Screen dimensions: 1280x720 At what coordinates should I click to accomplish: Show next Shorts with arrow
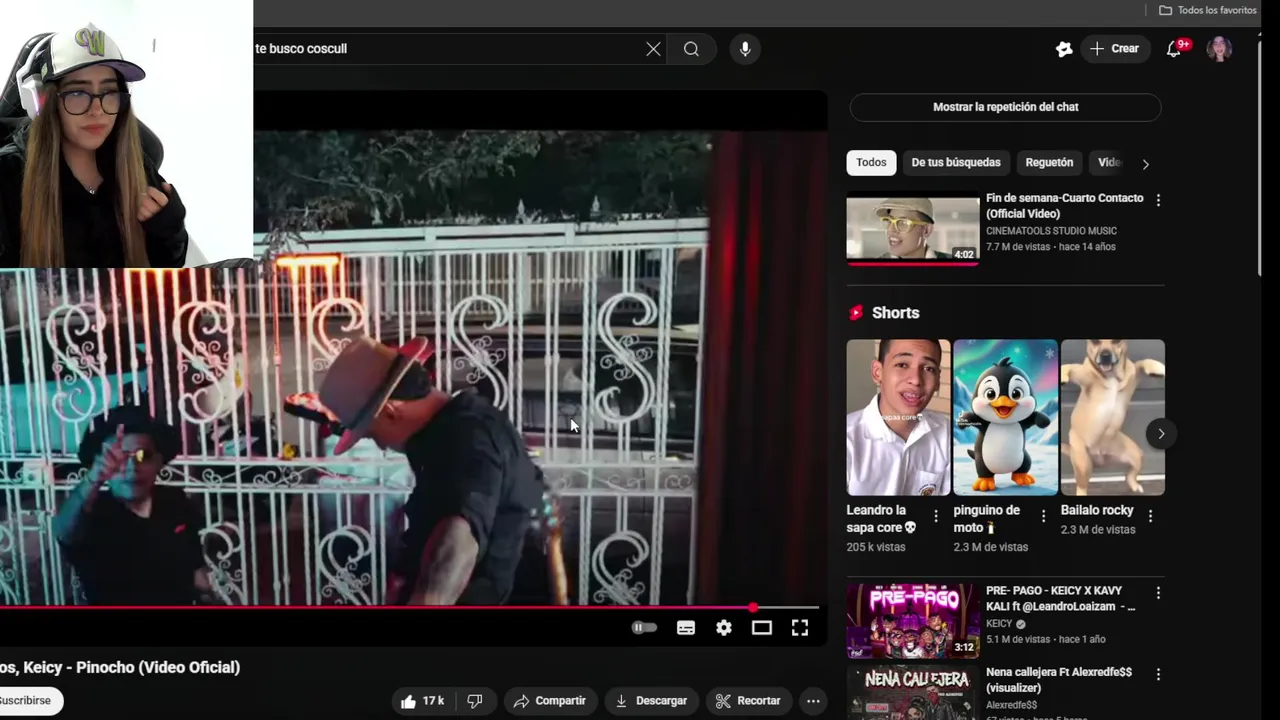click(1161, 433)
